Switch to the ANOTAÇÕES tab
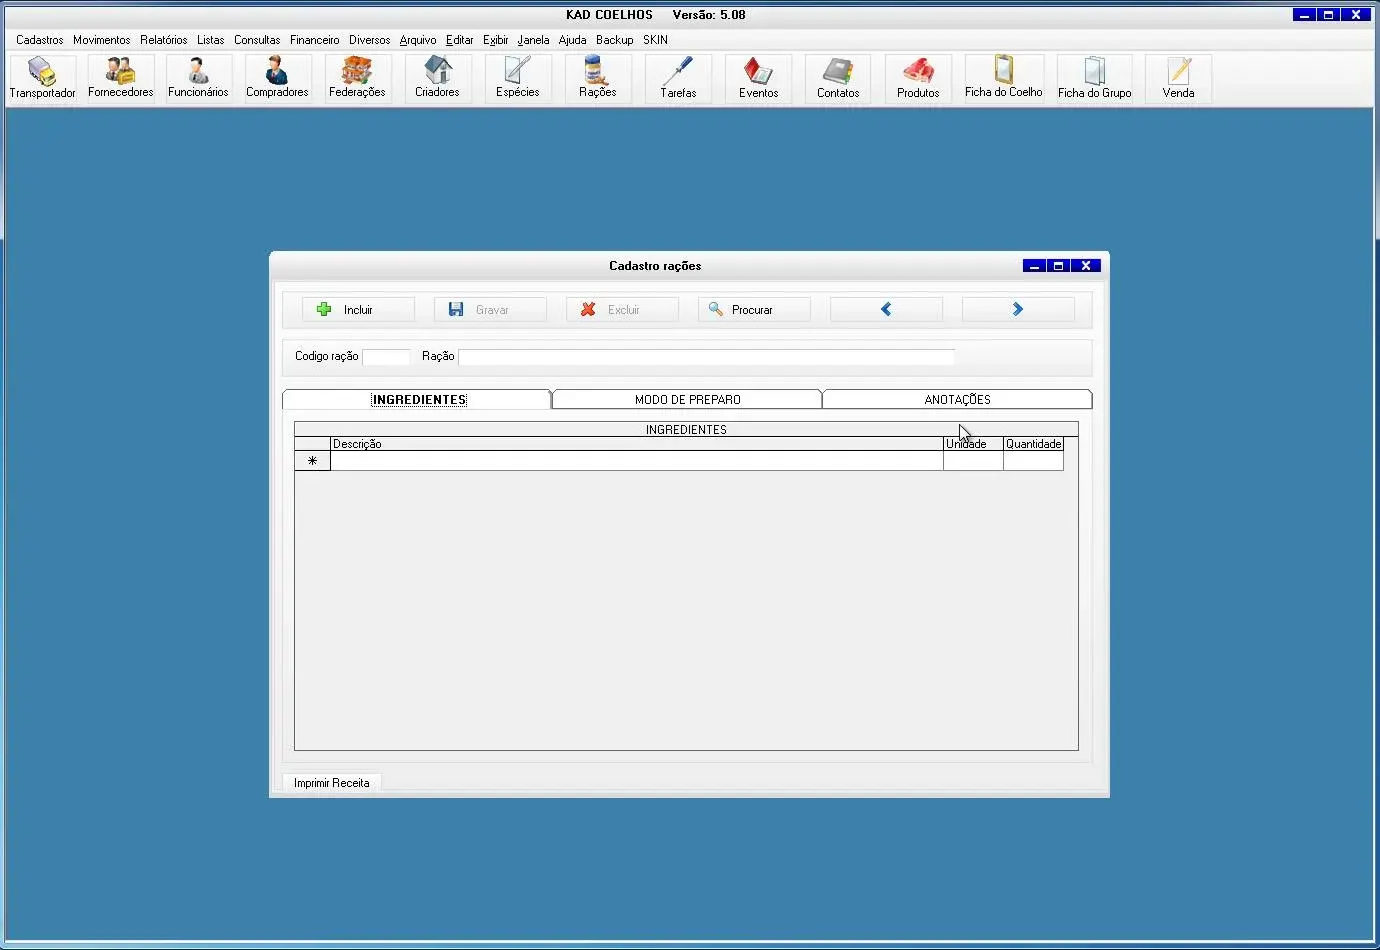 pos(957,400)
